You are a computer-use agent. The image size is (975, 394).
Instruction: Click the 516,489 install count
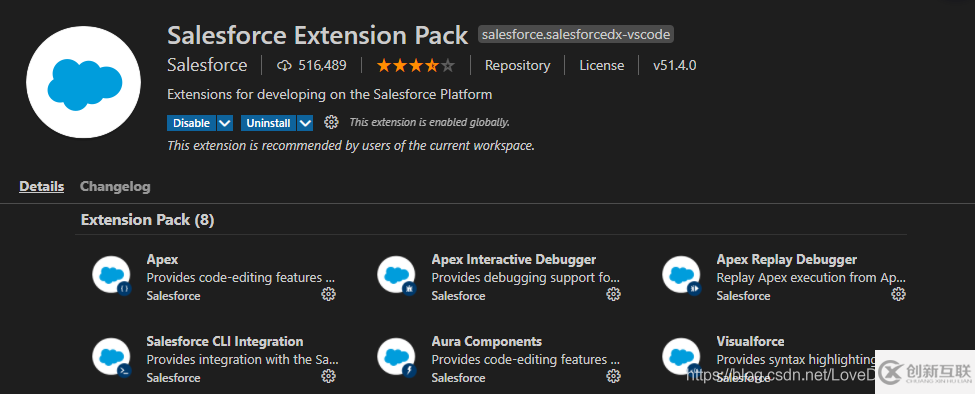pyautogui.click(x=322, y=65)
